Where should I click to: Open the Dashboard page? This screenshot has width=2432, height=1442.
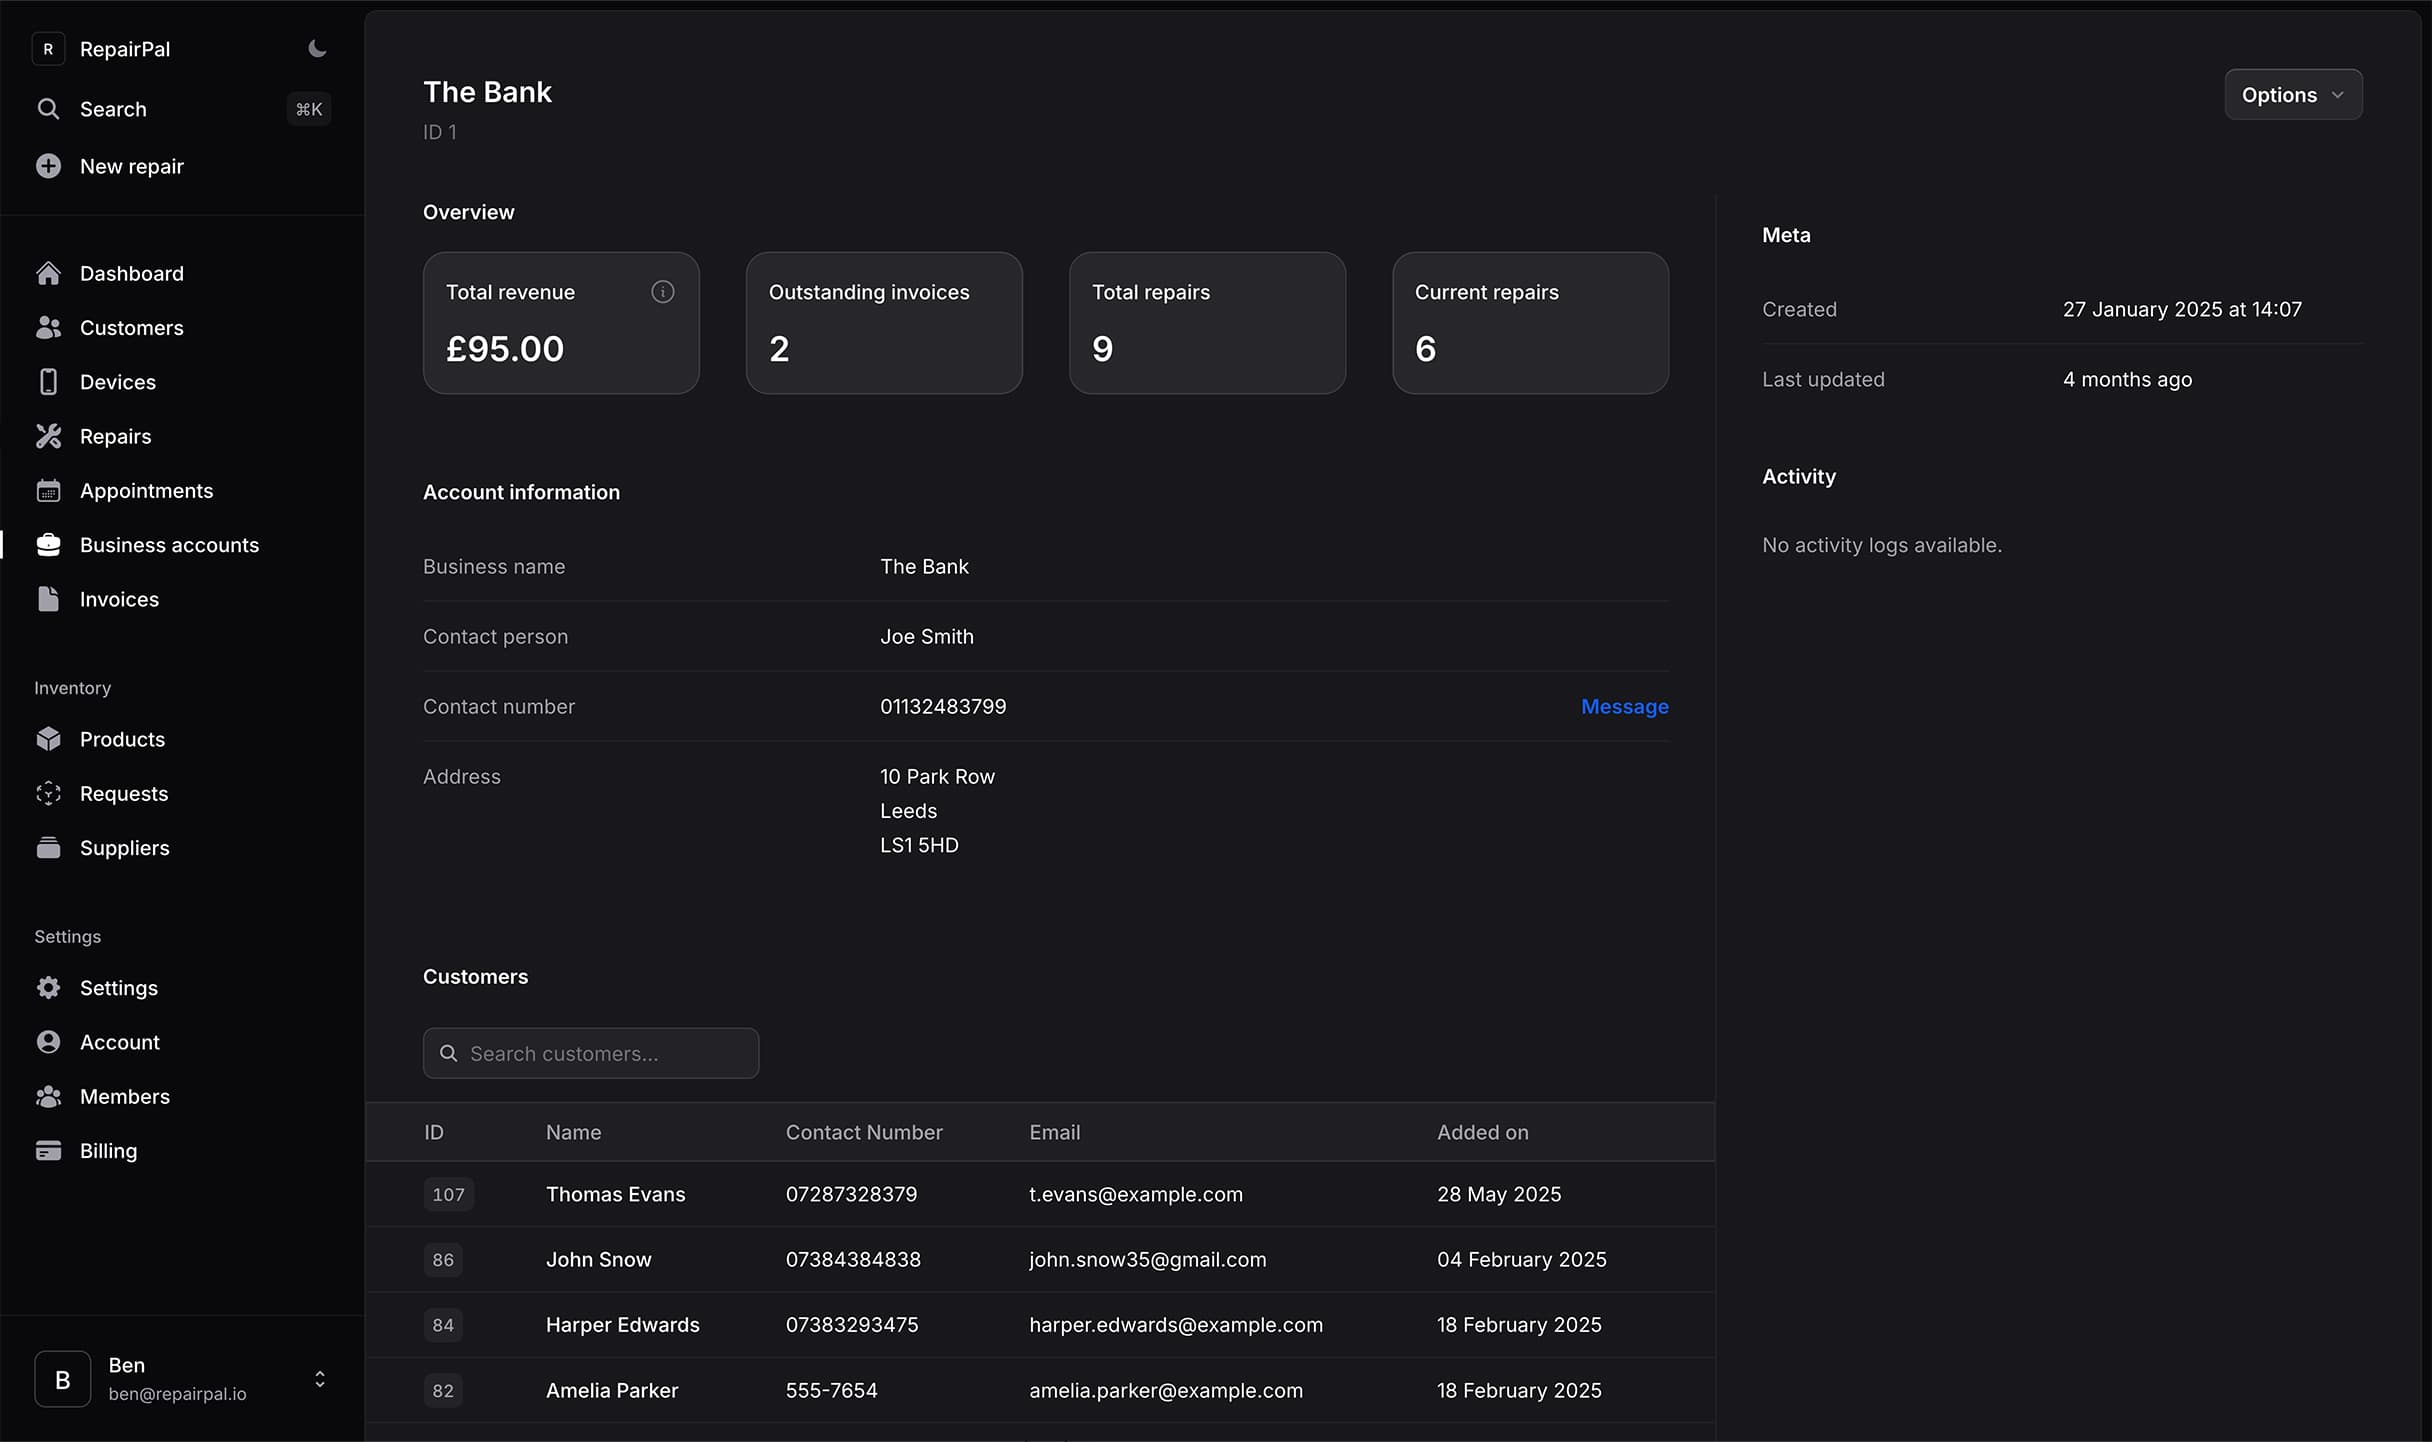pyautogui.click(x=132, y=273)
